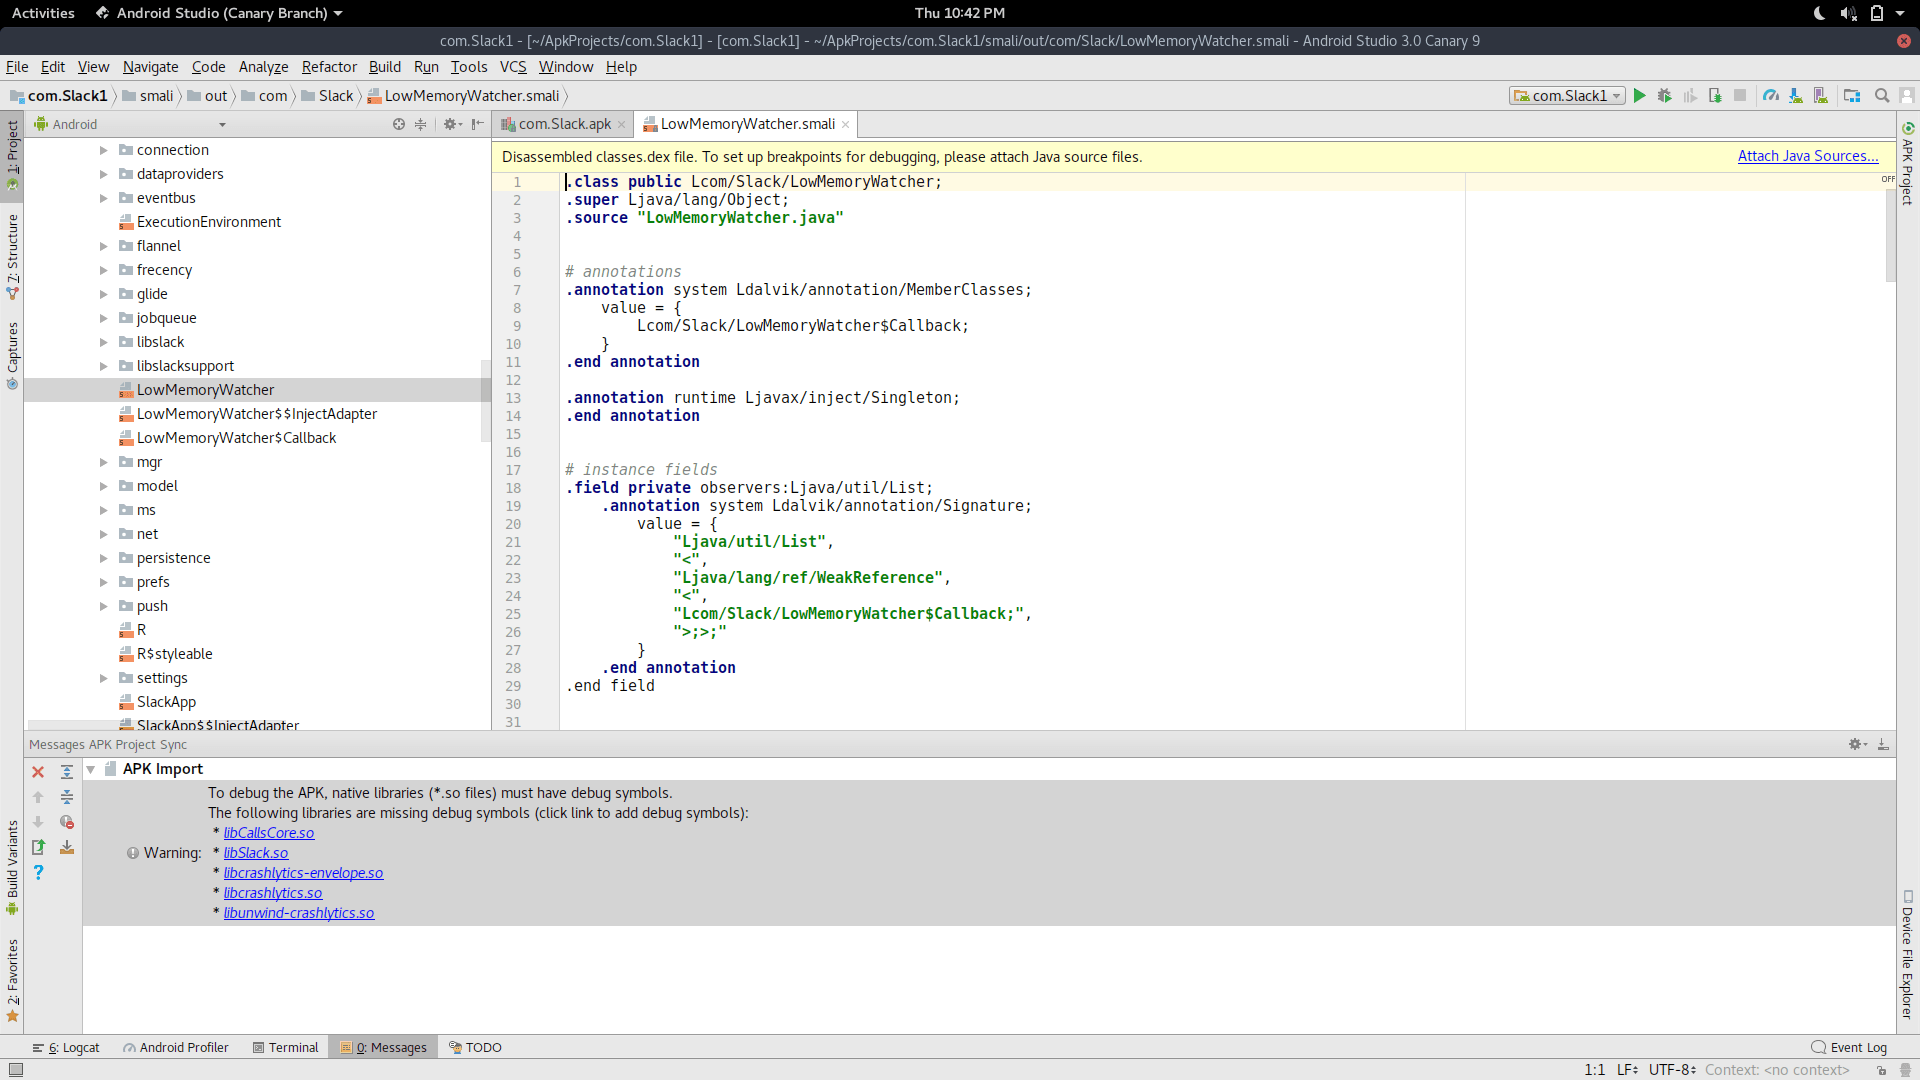Attach debugger to Android process
Viewport: 1920px width, 1080px height.
pos(1715,96)
